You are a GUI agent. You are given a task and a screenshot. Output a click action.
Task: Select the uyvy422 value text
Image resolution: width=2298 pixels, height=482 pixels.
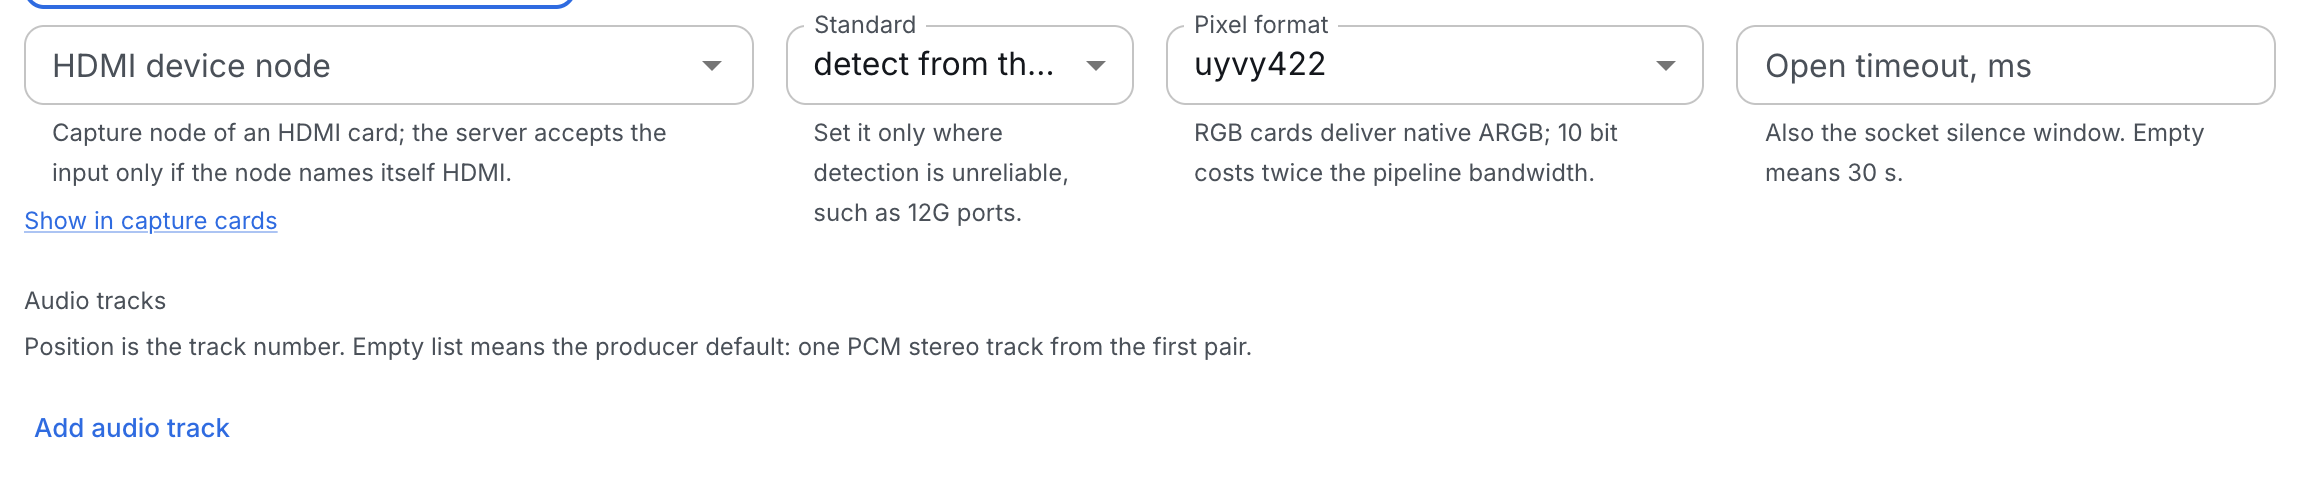pyautogui.click(x=1260, y=64)
